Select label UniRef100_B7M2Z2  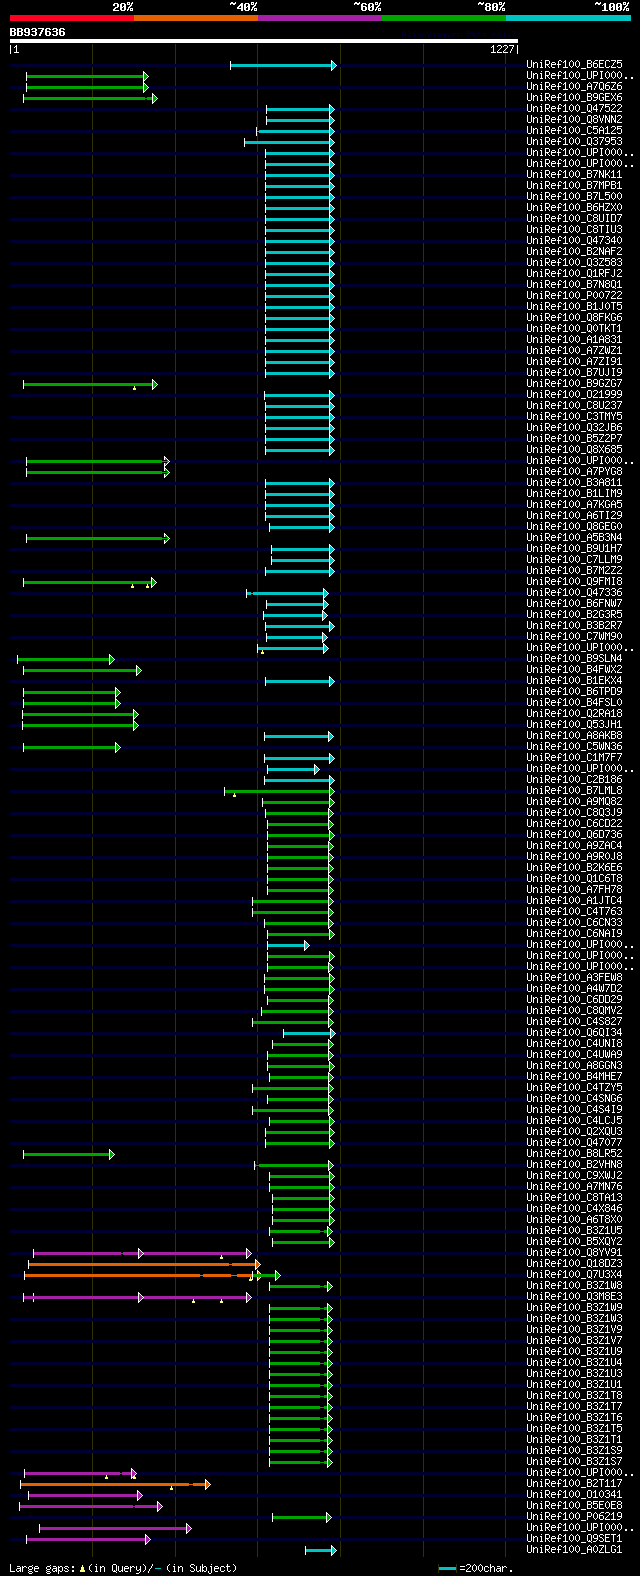point(574,571)
